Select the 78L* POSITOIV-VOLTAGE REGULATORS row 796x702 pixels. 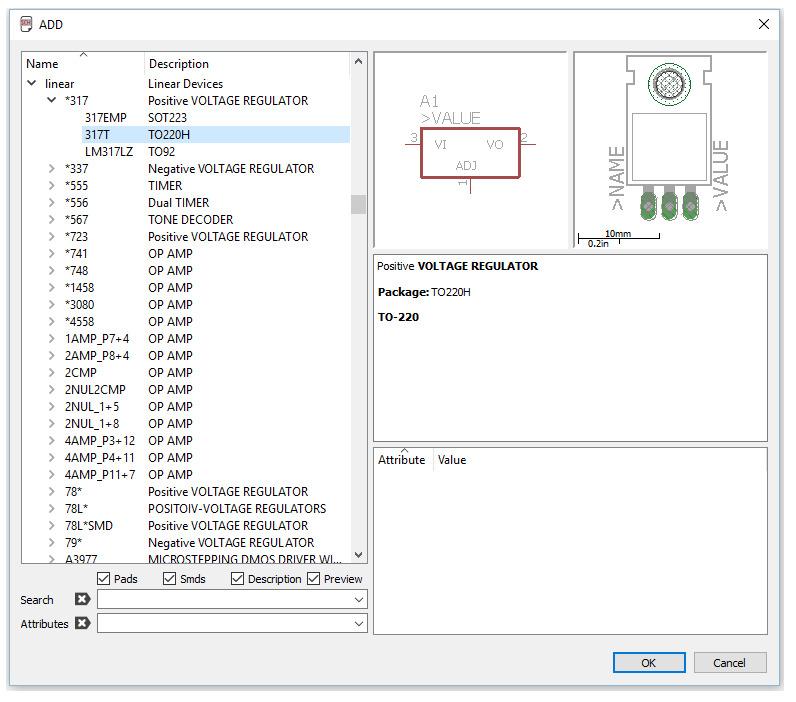pyautogui.click(x=206, y=508)
